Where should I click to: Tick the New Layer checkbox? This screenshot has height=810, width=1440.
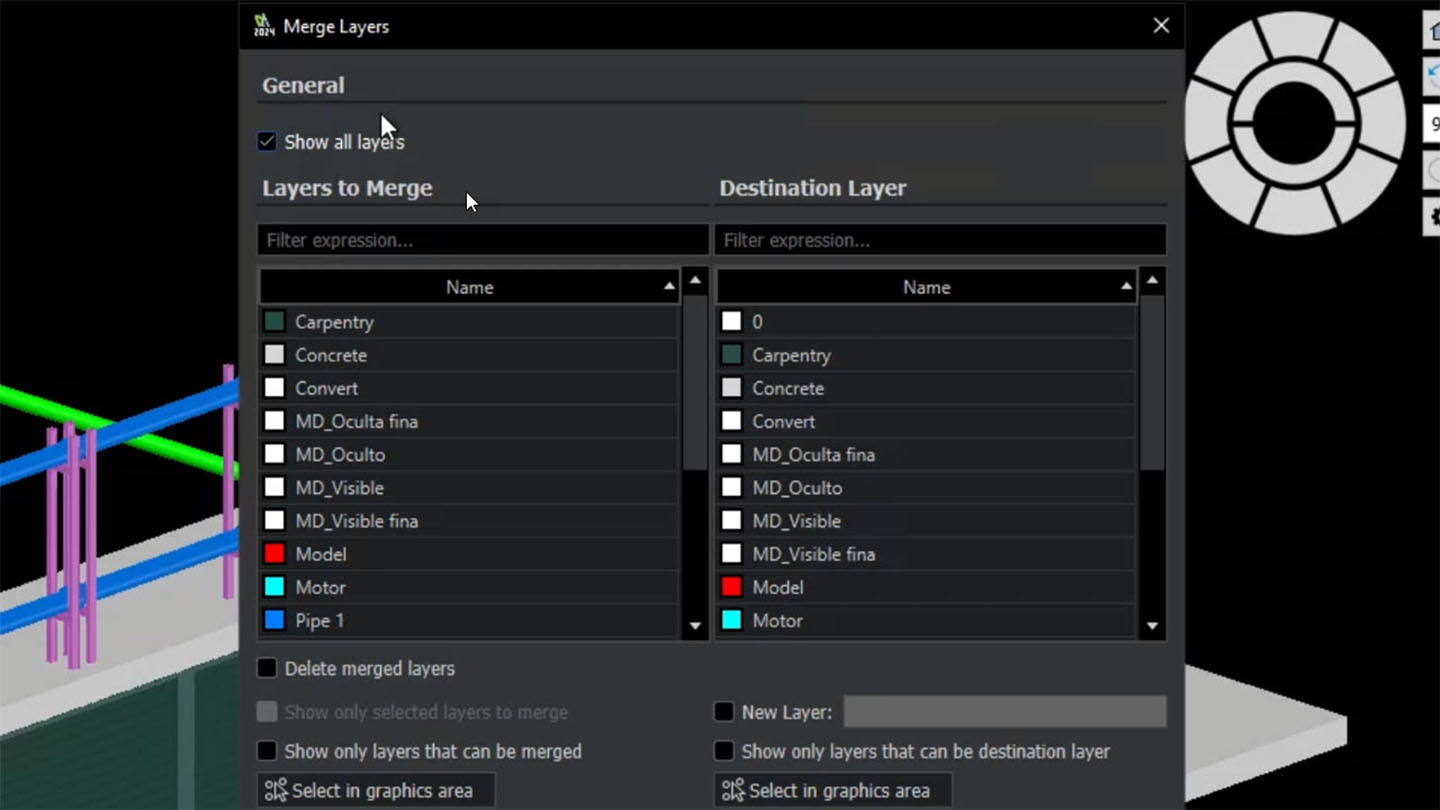[x=724, y=712]
